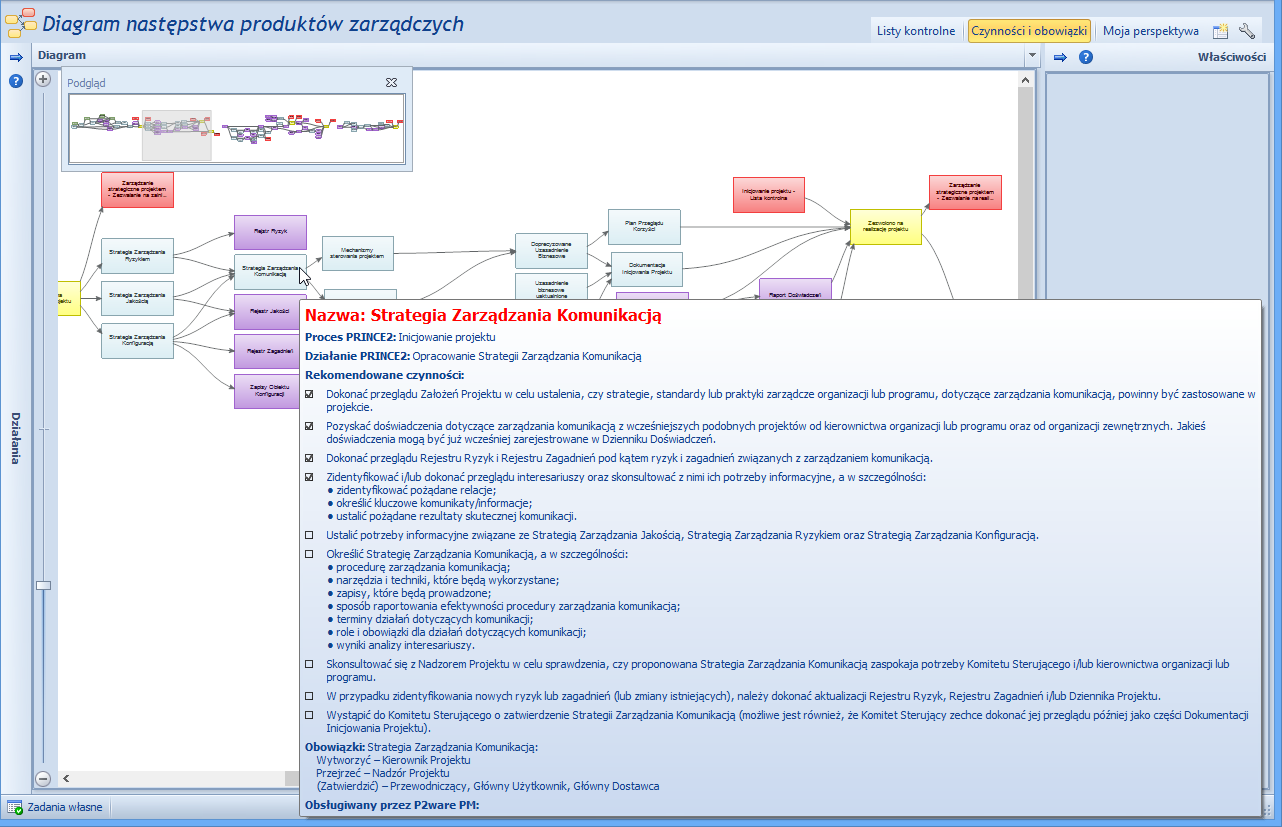Image resolution: width=1282 pixels, height=827 pixels.
Task: Move the zoom slider handle
Action: pyautogui.click(x=43, y=585)
